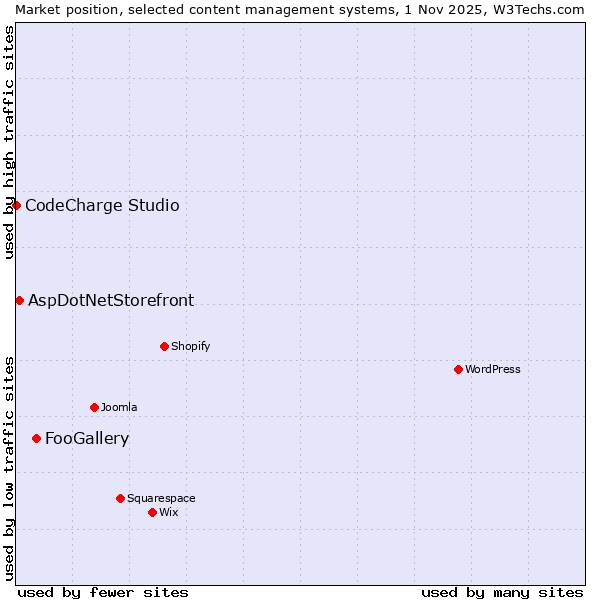This screenshot has width=600, height=600.
Task: Click the red marker for CodeCharge Studio
Action: (x=16, y=206)
